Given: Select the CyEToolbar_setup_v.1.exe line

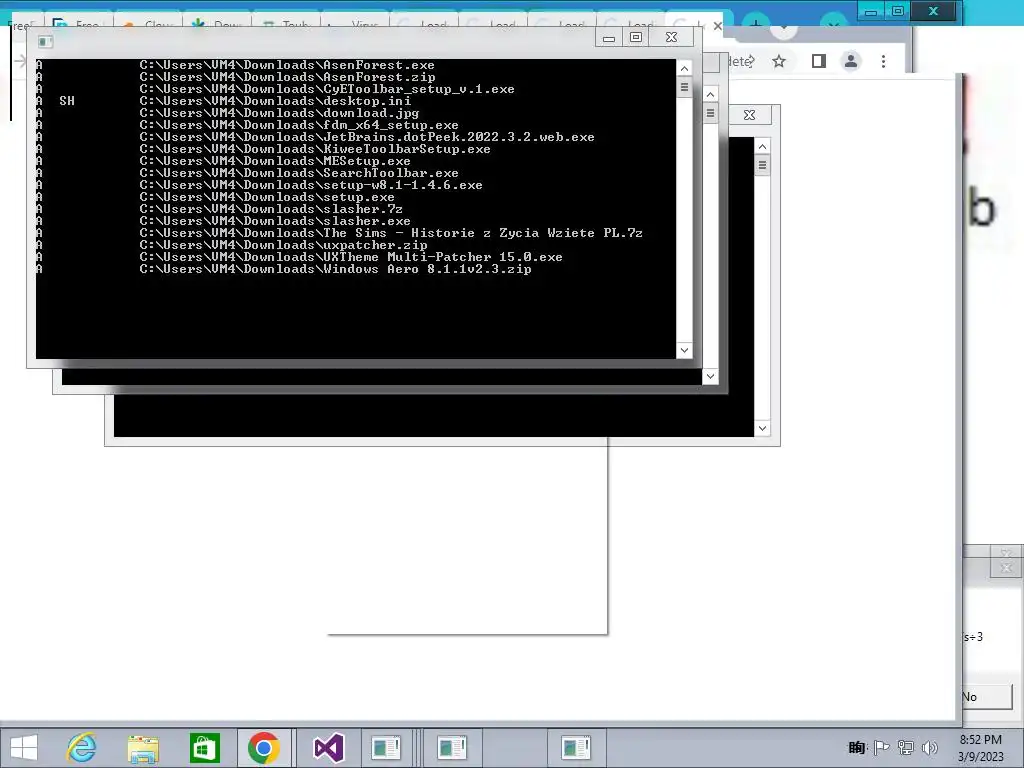Looking at the screenshot, I should click(x=327, y=89).
